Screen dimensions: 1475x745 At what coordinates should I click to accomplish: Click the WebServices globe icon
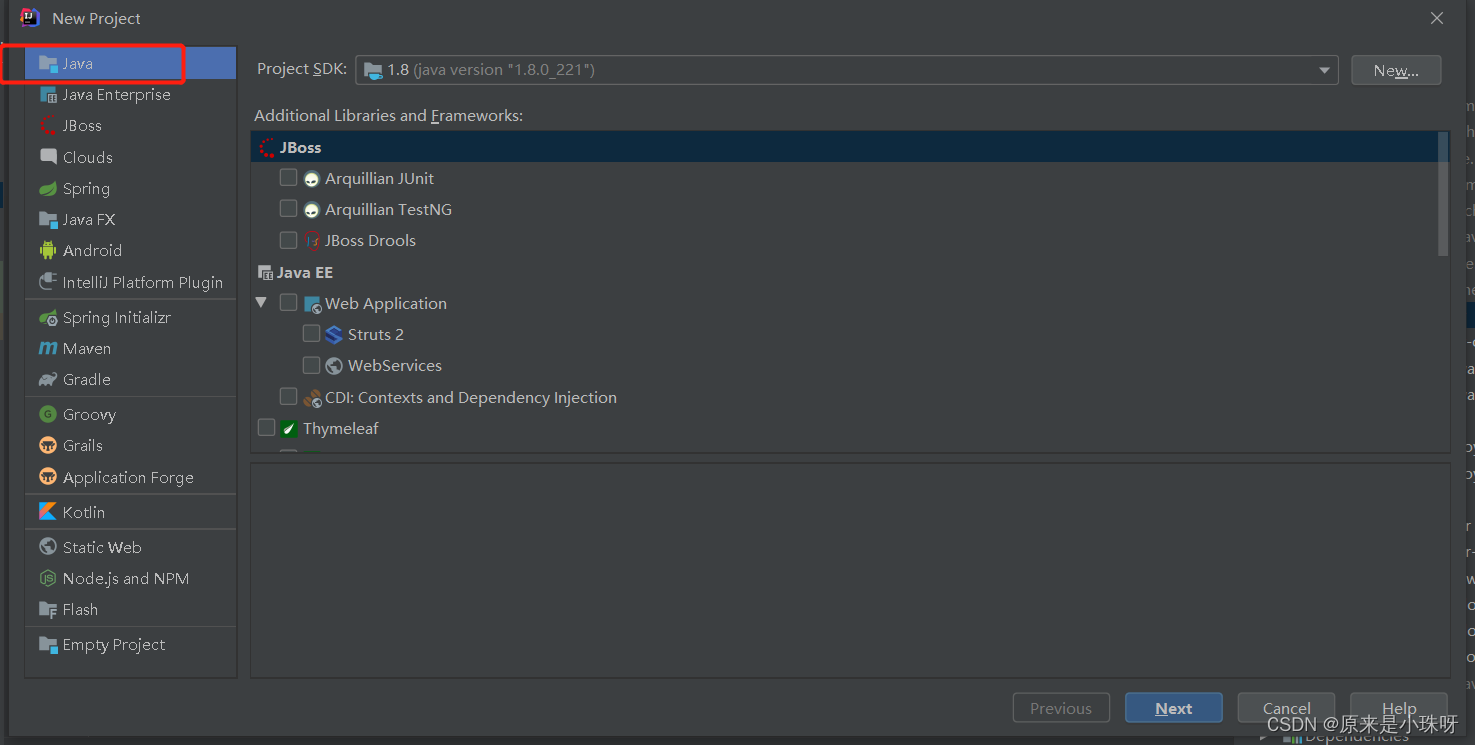[x=335, y=366]
